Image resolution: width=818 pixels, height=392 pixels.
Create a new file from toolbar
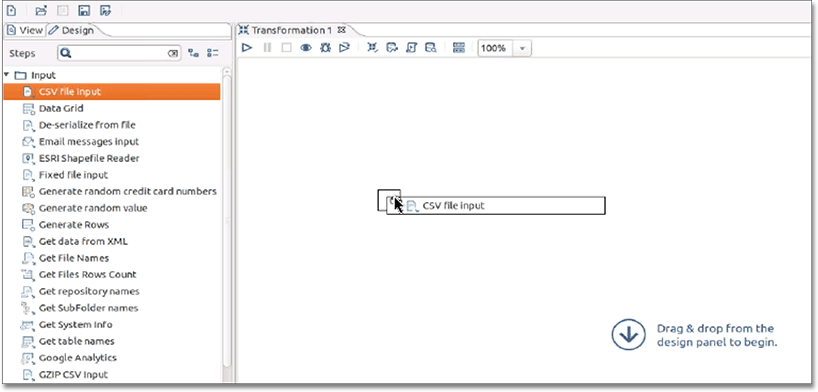[11, 10]
